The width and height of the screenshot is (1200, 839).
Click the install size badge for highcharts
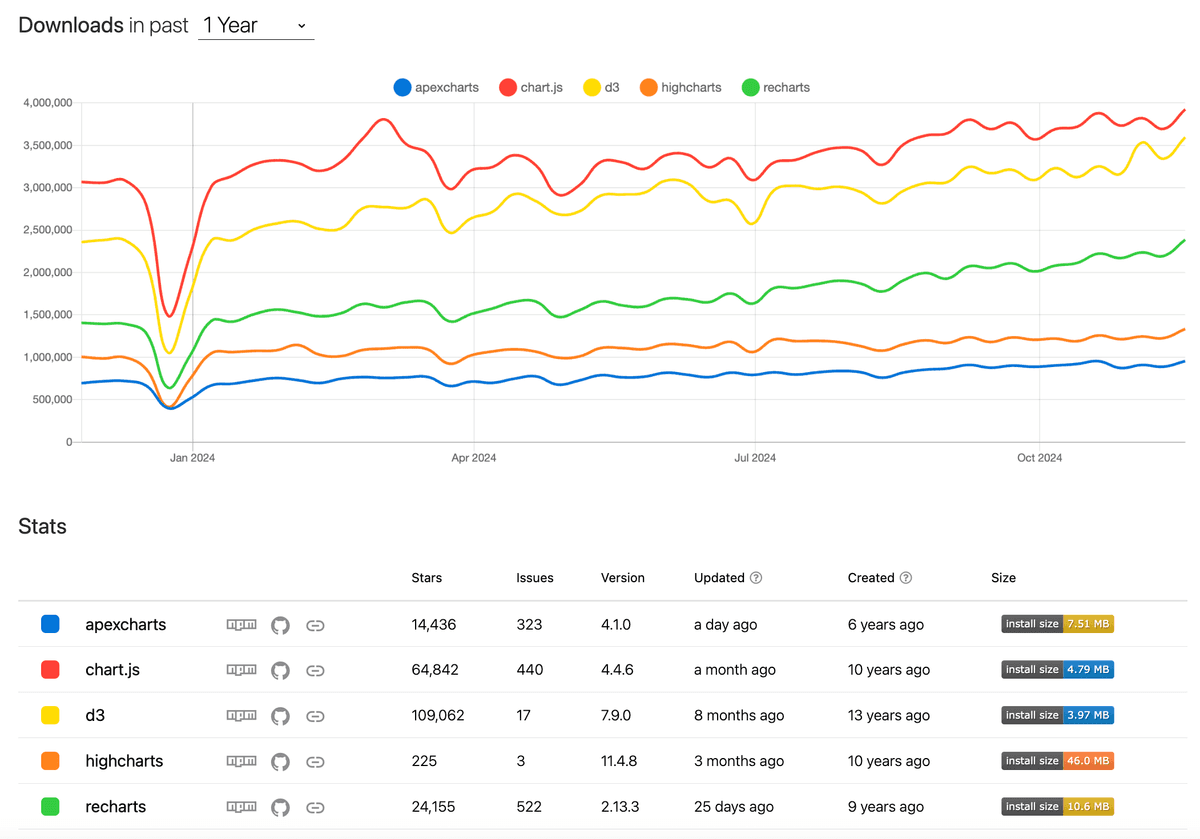click(1057, 761)
